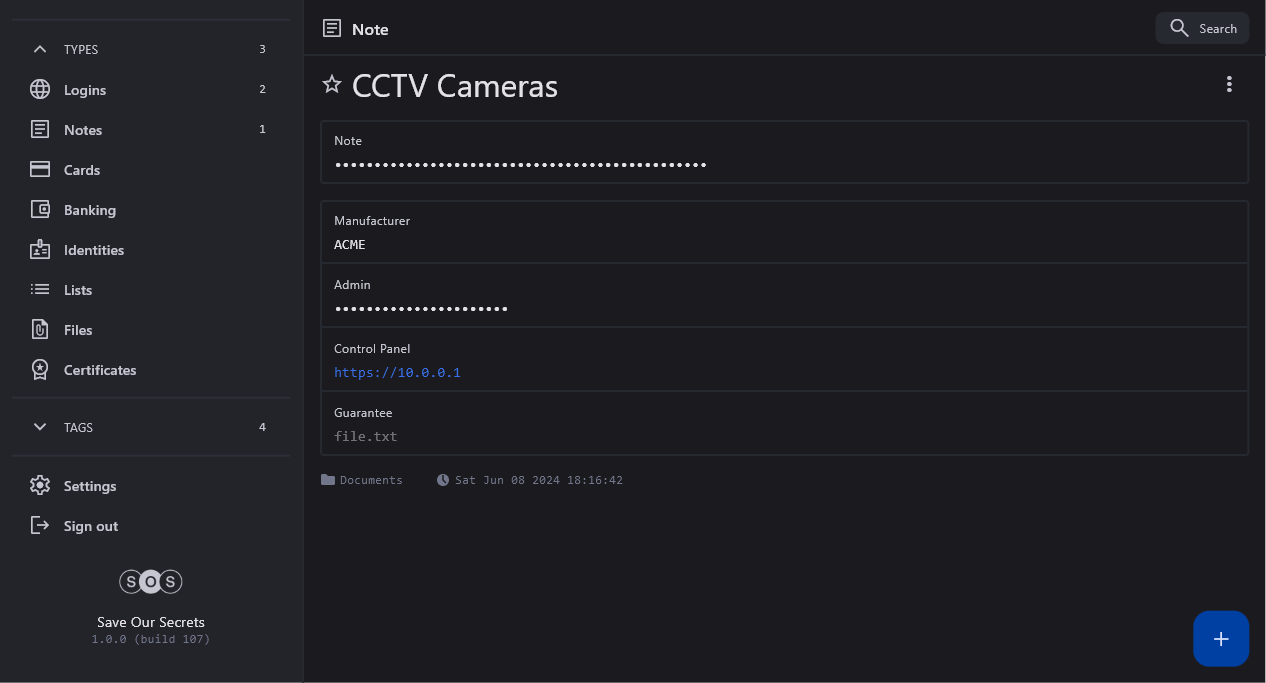Select the Notes icon in sidebar
This screenshot has height=683, width=1266.
(40, 130)
